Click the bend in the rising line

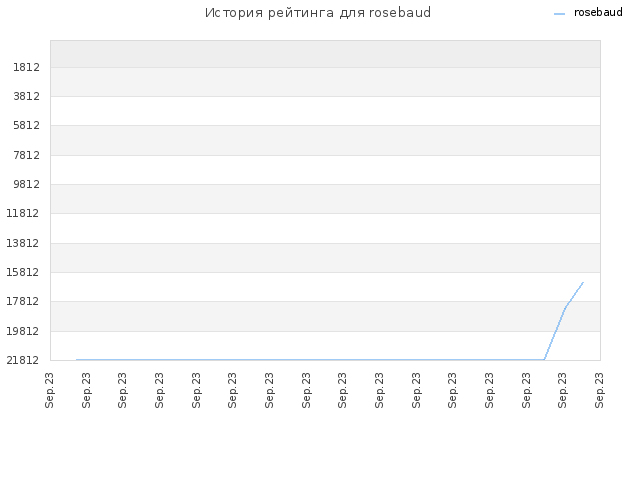[566, 307]
